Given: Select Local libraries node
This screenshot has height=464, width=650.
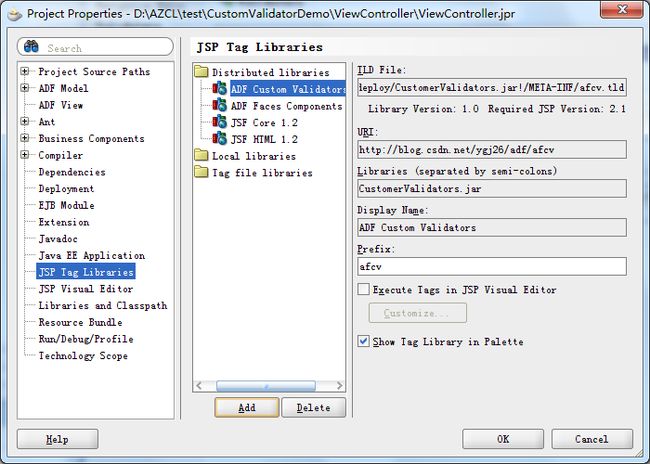Looking at the screenshot, I should (x=254, y=156).
